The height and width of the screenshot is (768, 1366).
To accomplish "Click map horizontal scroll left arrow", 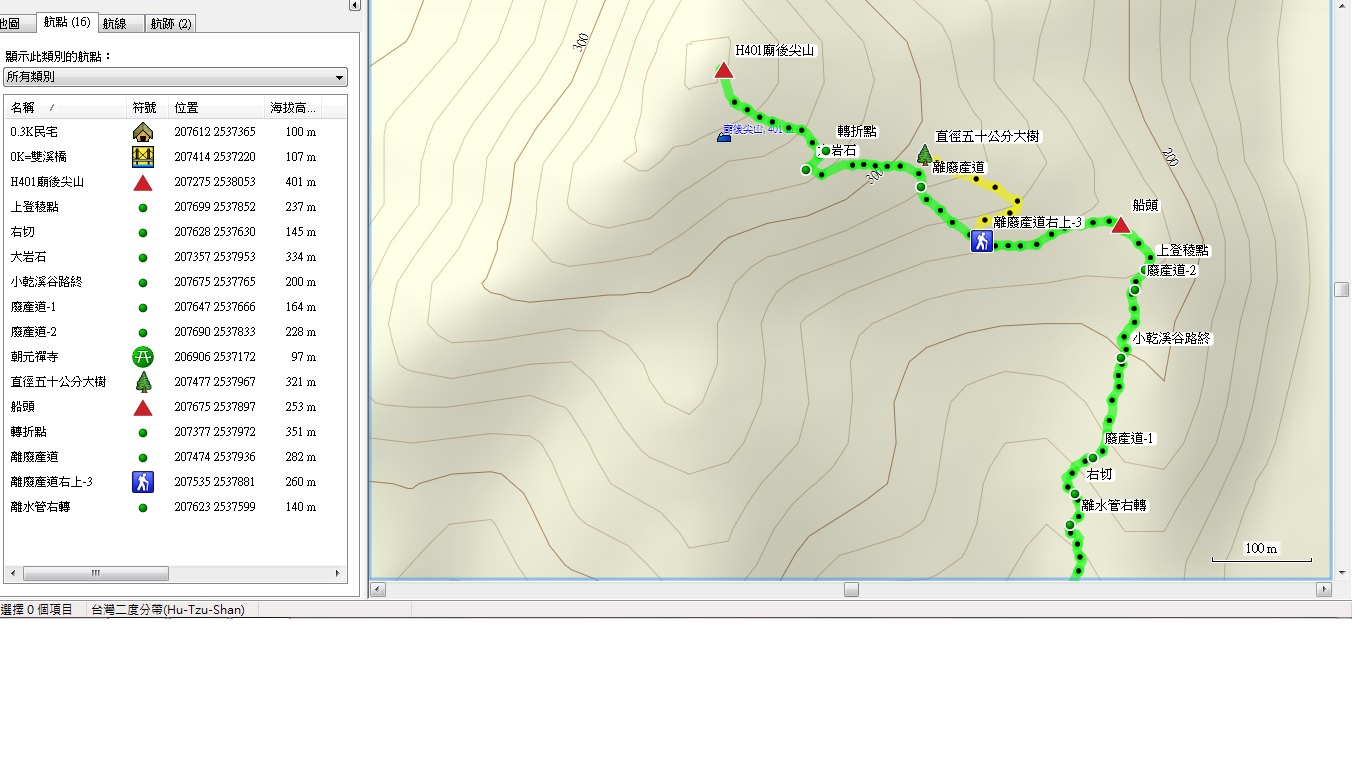I will tap(378, 590).
